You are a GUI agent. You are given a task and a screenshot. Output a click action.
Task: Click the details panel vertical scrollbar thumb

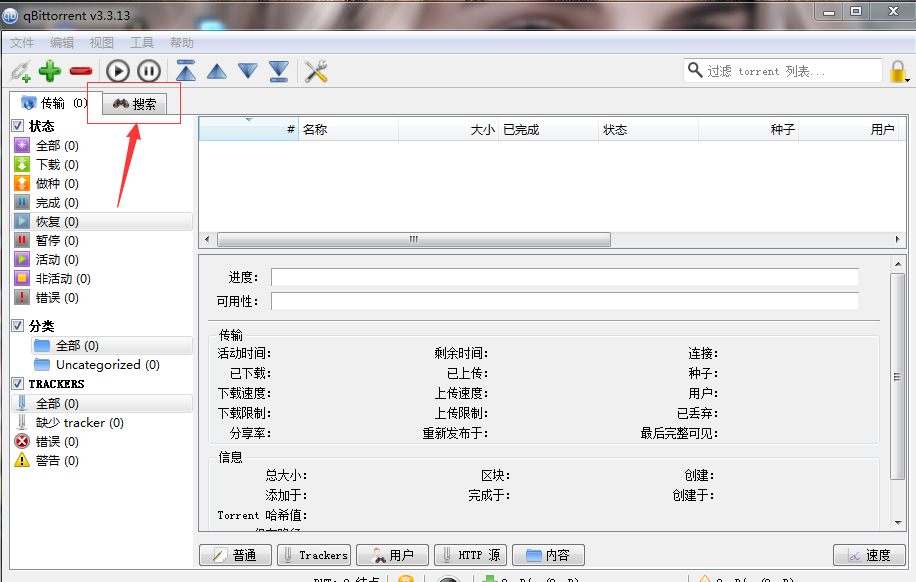tap(898, 377)
